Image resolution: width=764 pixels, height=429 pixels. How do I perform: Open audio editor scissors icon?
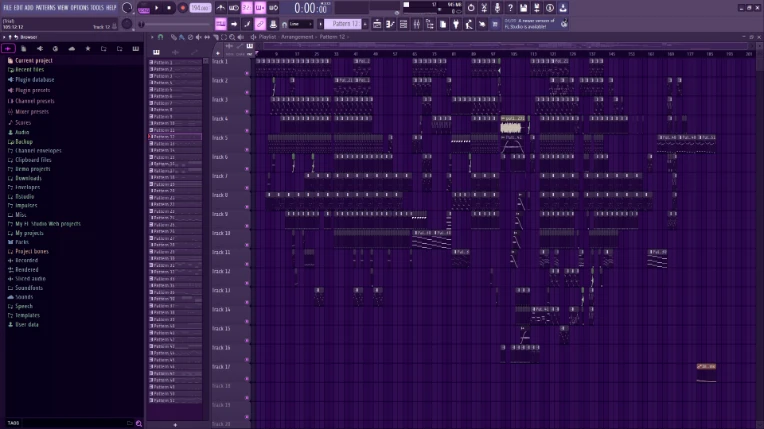point(484,8)
